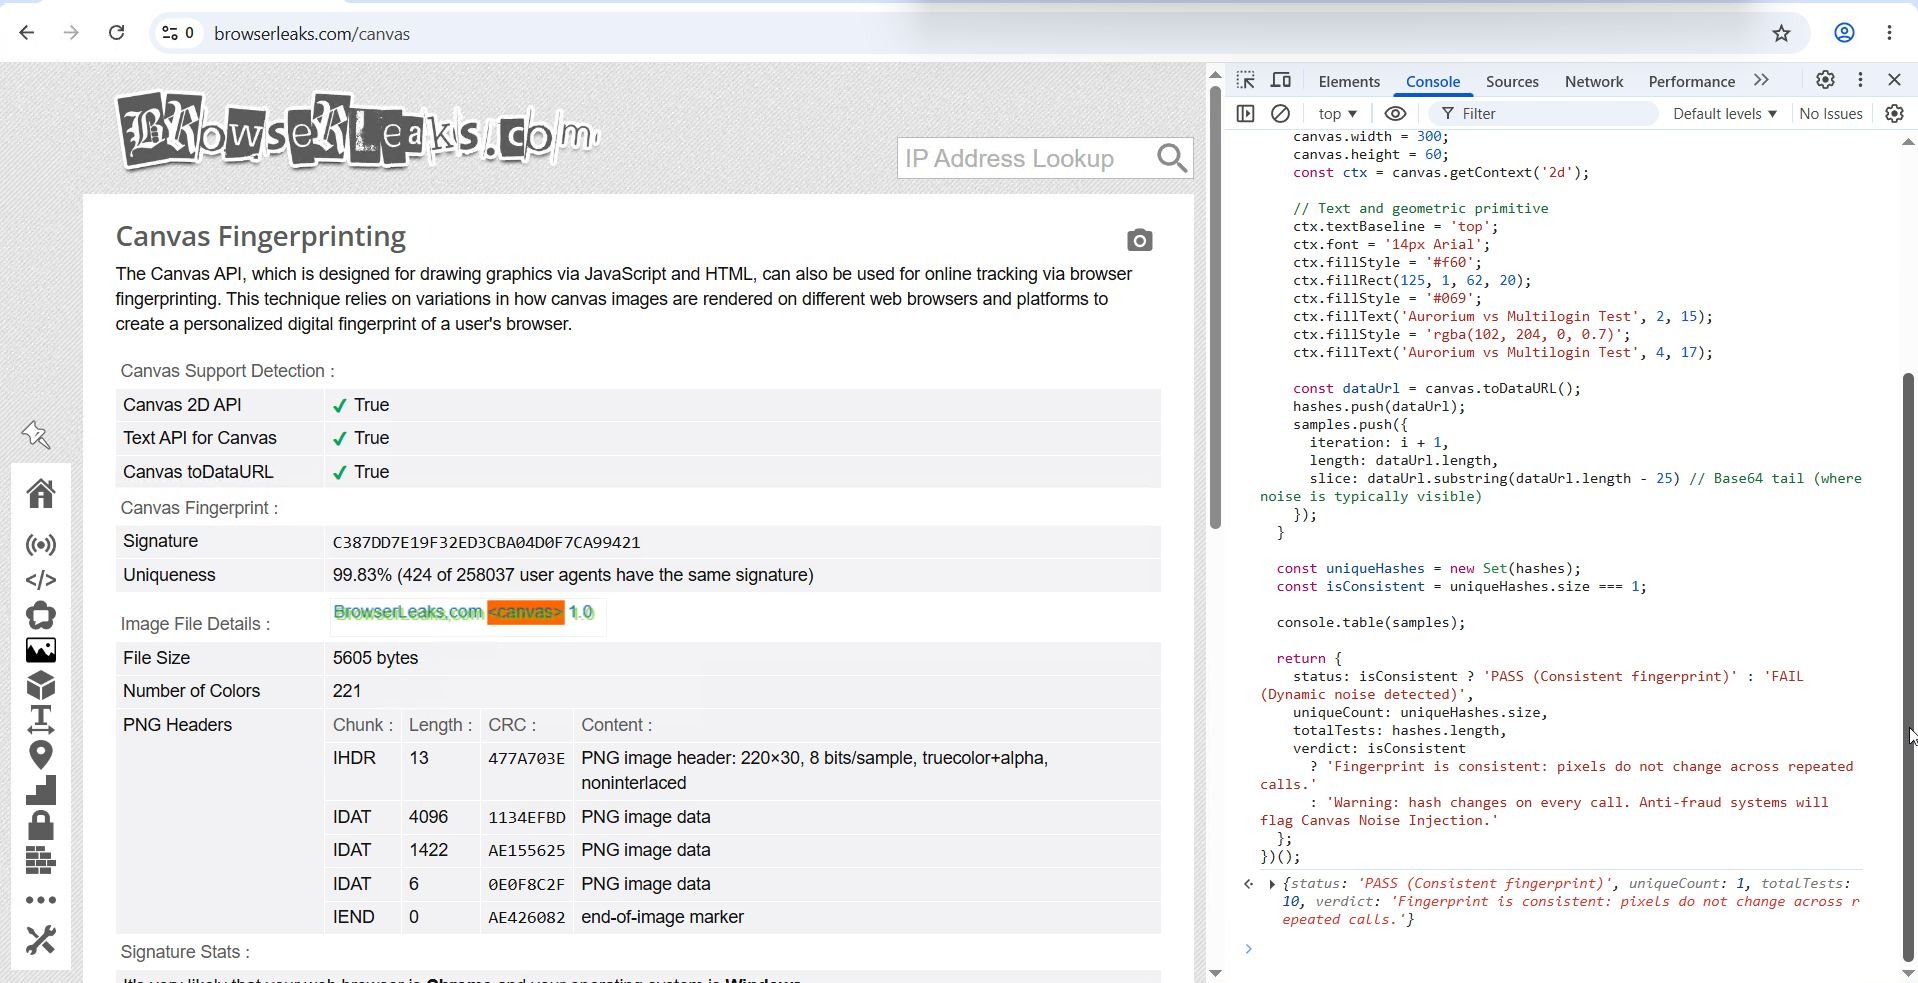Expand the returned status object in console

pos(1272,884)
